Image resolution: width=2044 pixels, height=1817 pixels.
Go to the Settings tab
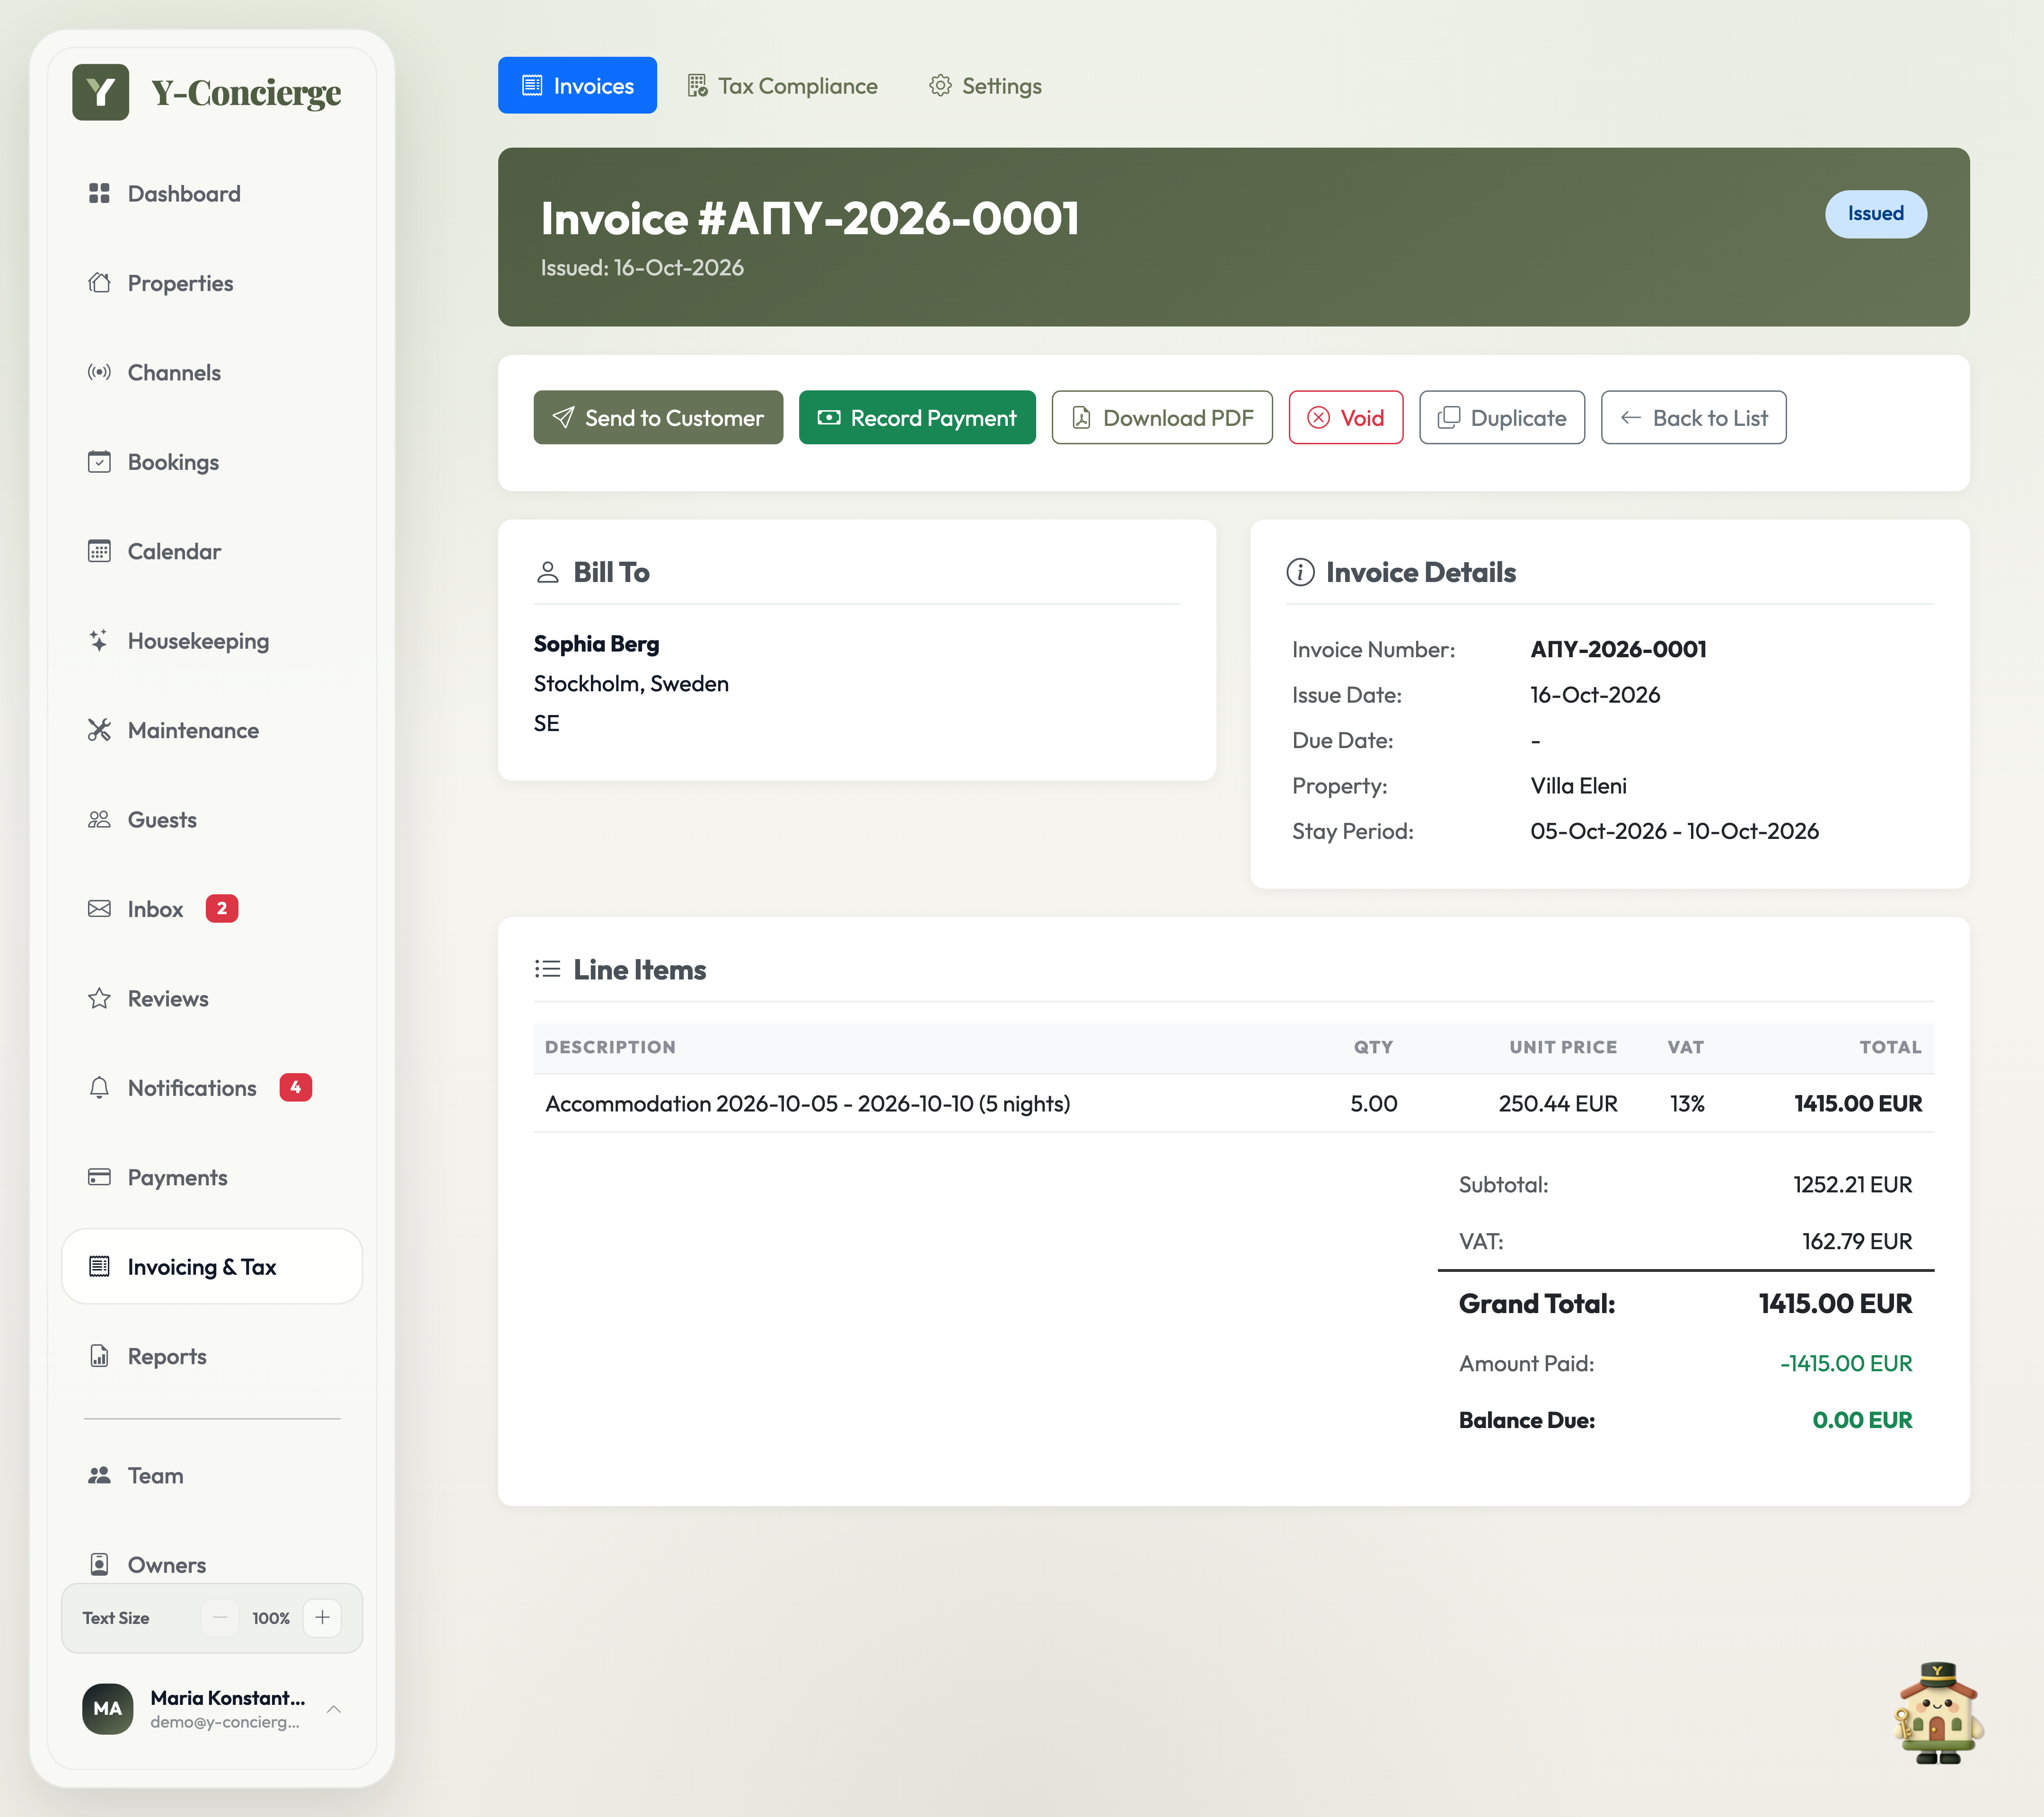pos(985,86)
